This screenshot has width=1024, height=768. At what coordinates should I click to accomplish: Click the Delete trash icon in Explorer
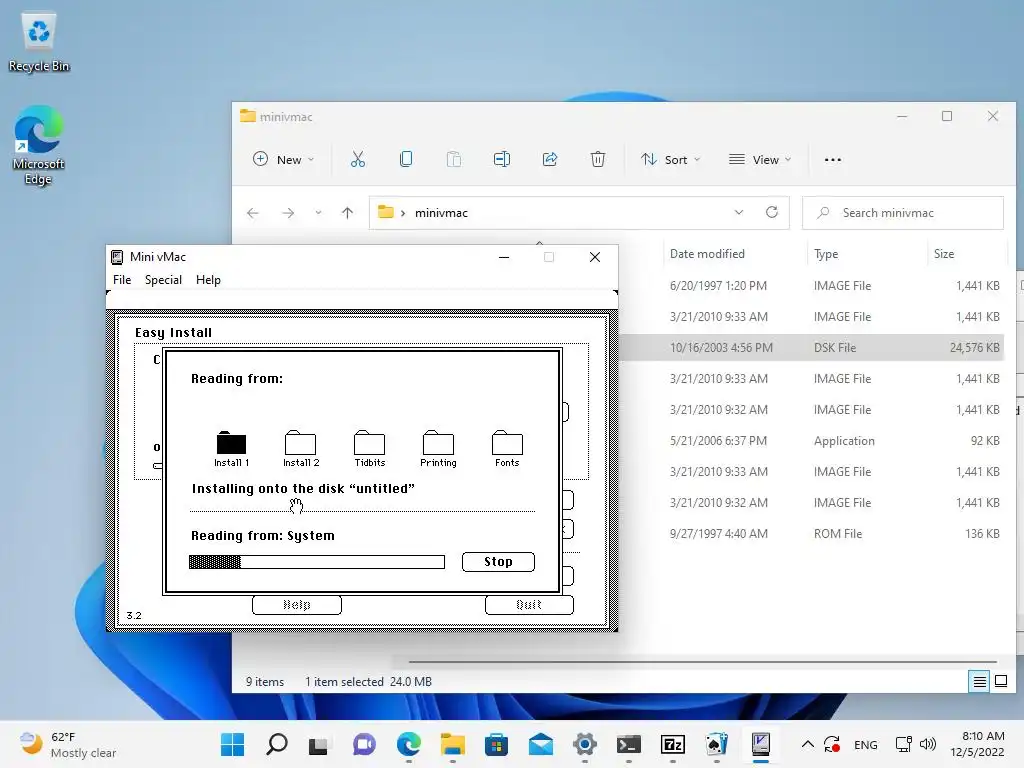598,159
